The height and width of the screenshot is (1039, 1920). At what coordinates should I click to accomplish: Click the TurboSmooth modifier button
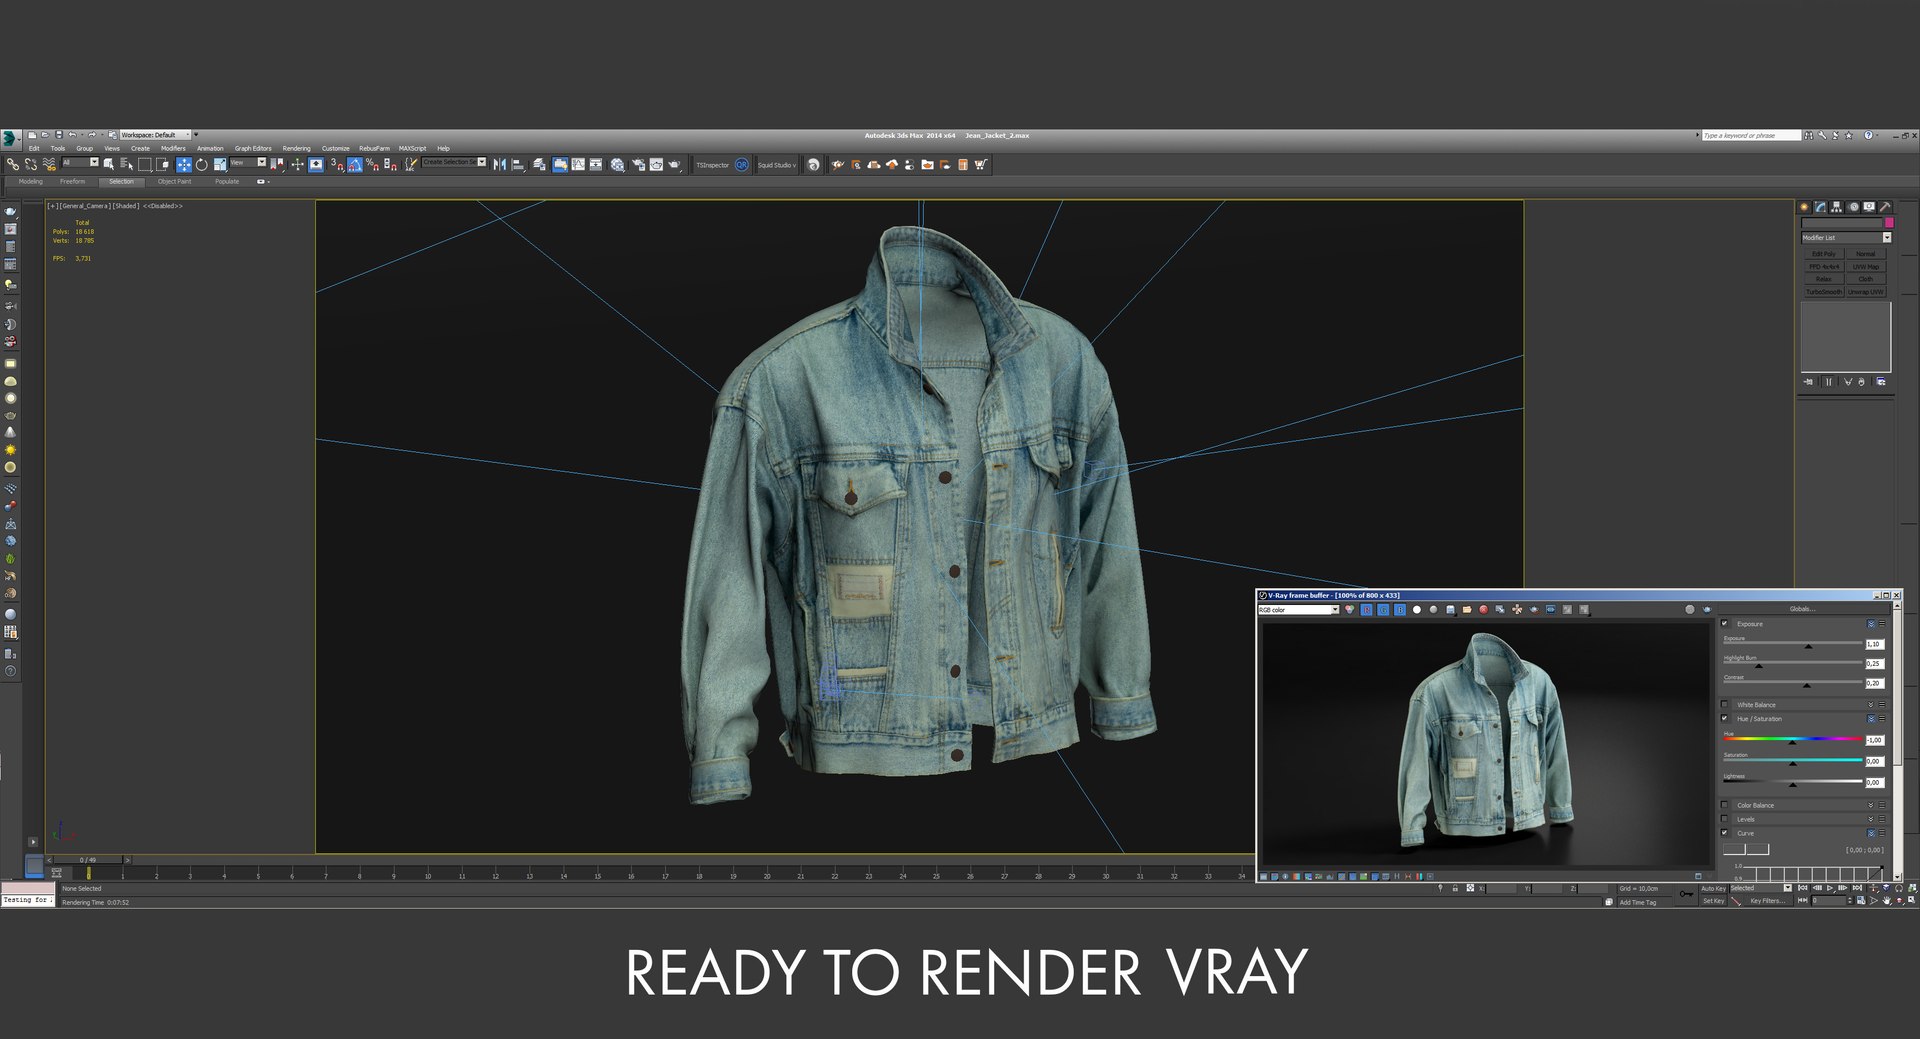click(1824, 292)
